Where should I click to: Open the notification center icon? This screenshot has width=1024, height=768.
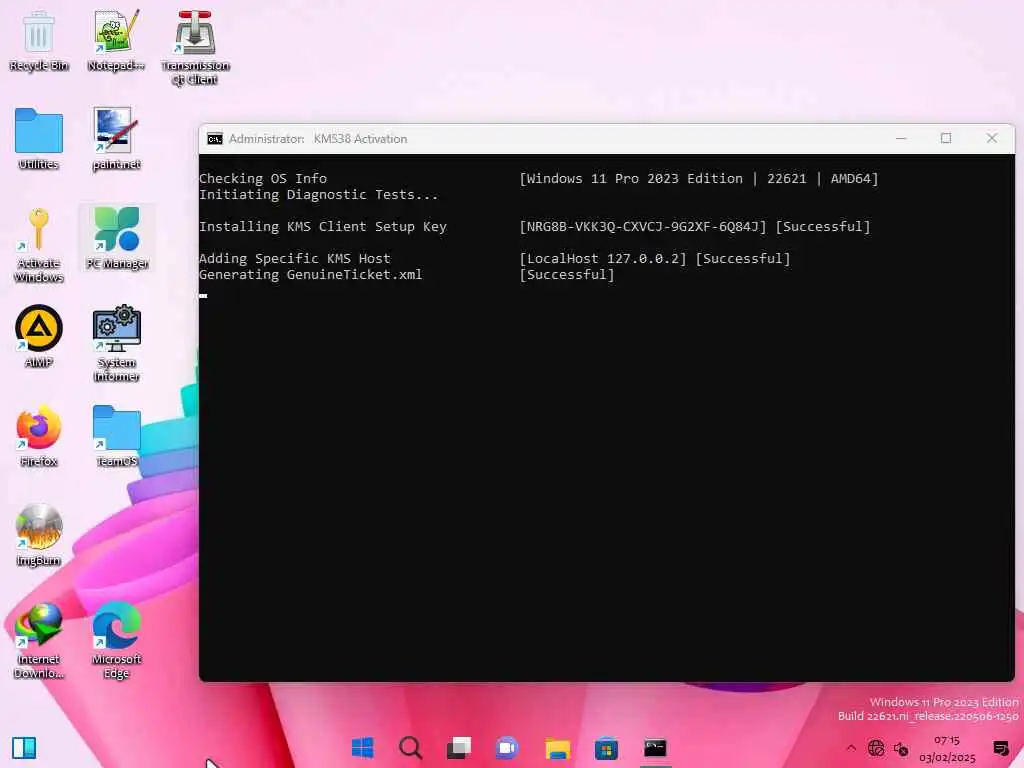(x=1000, y=748)
